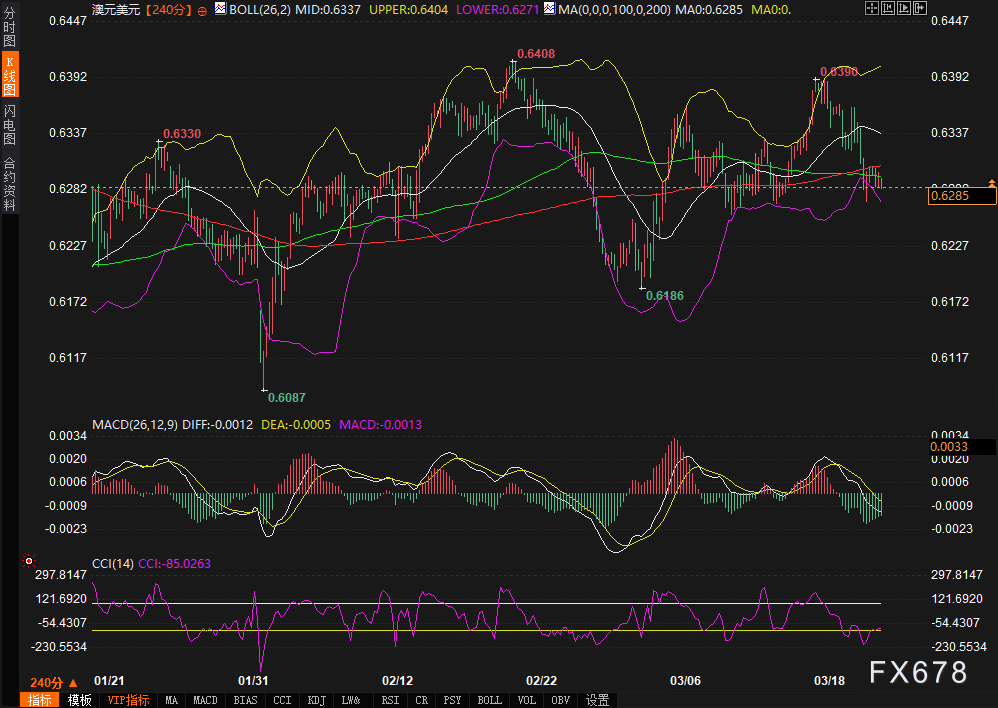Click the CCI:-85.0263 value
This screenshot has width=998, height=708.
(x=174, y=563)
